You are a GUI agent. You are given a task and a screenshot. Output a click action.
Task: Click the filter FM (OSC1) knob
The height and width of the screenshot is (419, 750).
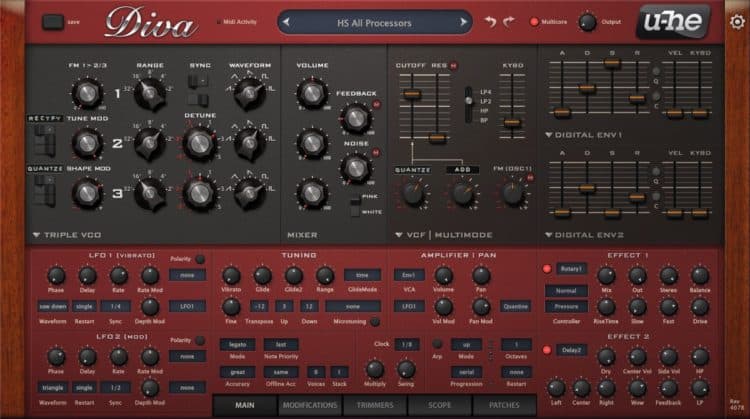(512, 193)
